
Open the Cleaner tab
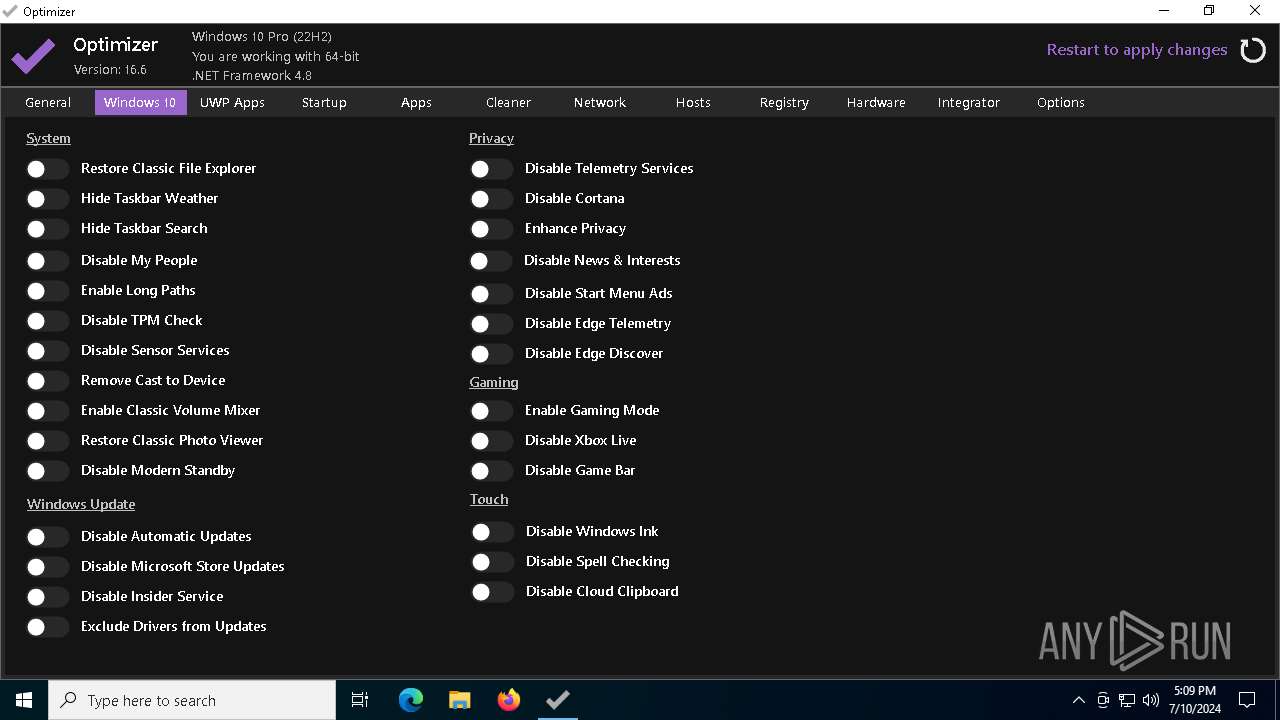pyautogui.click(x=508, y=102)
